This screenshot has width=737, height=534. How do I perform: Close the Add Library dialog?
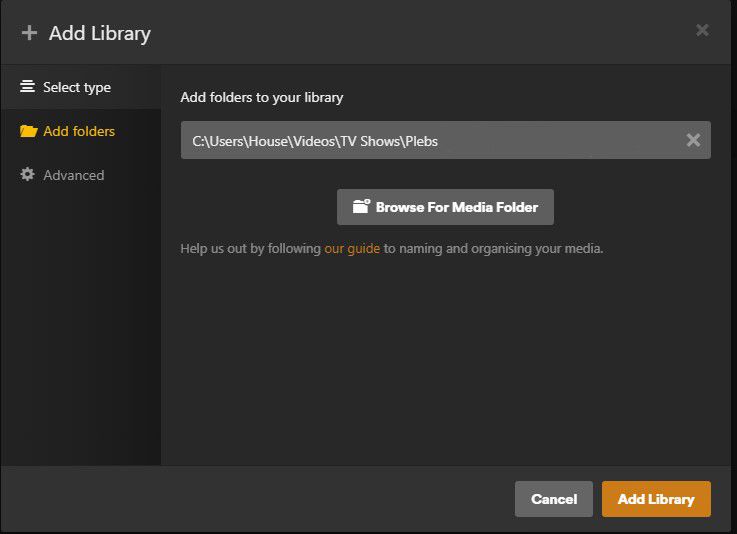pos(702,30)
